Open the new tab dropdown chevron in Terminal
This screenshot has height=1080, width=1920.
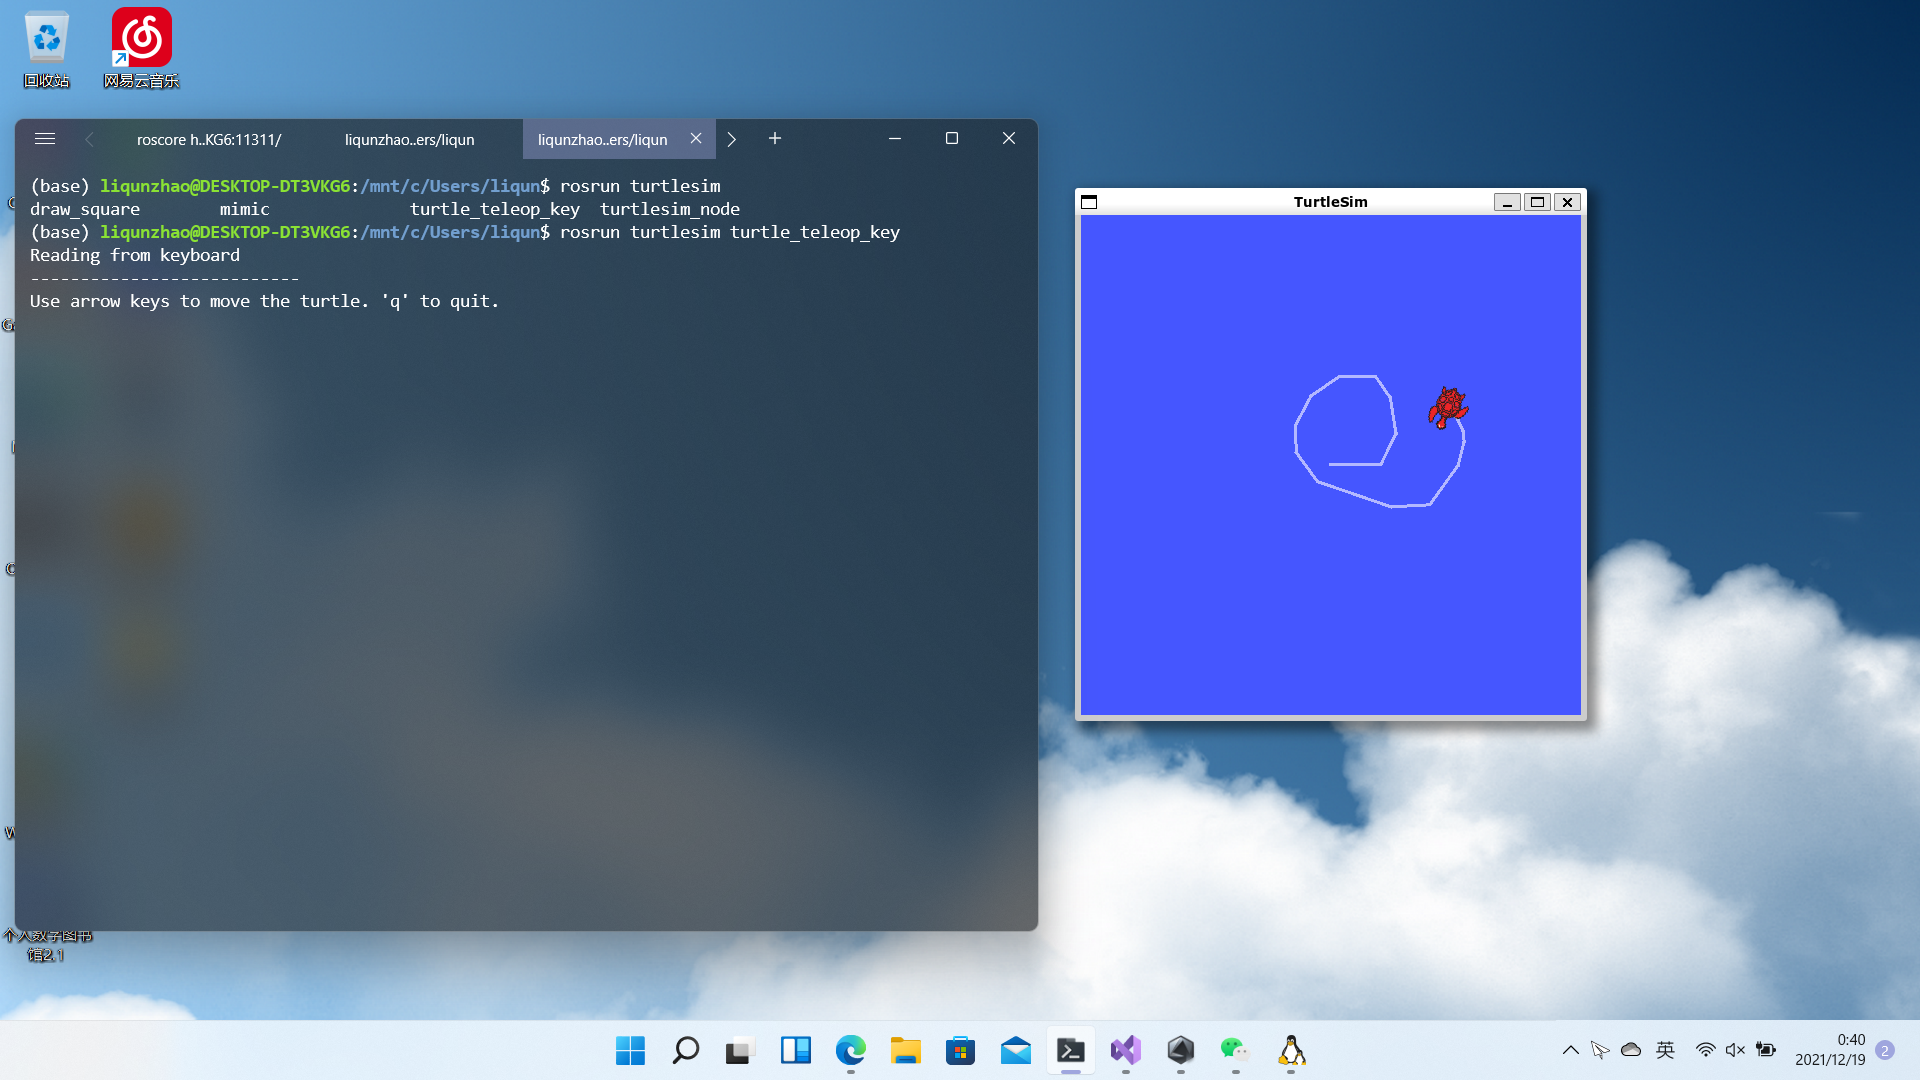tap(732, 139)
